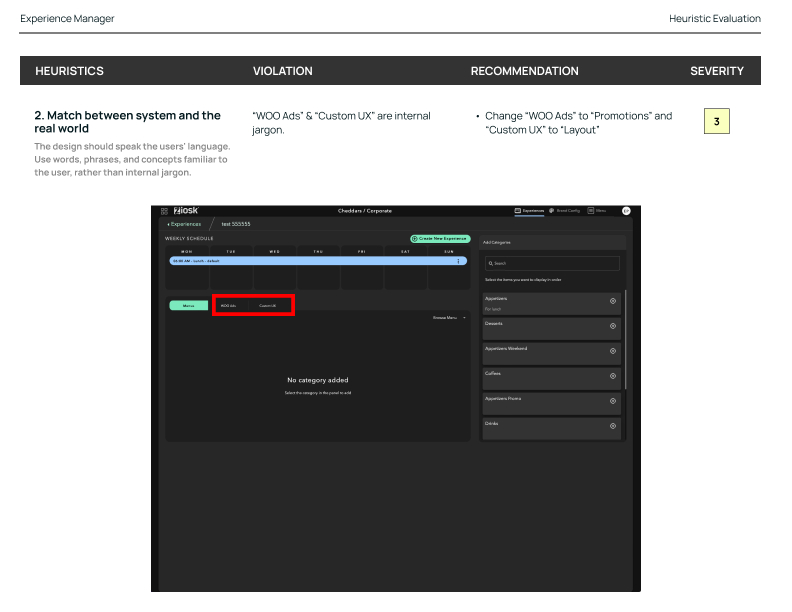Click the category Search field
This screenshot has height=612, width=792.
[551, 263]
